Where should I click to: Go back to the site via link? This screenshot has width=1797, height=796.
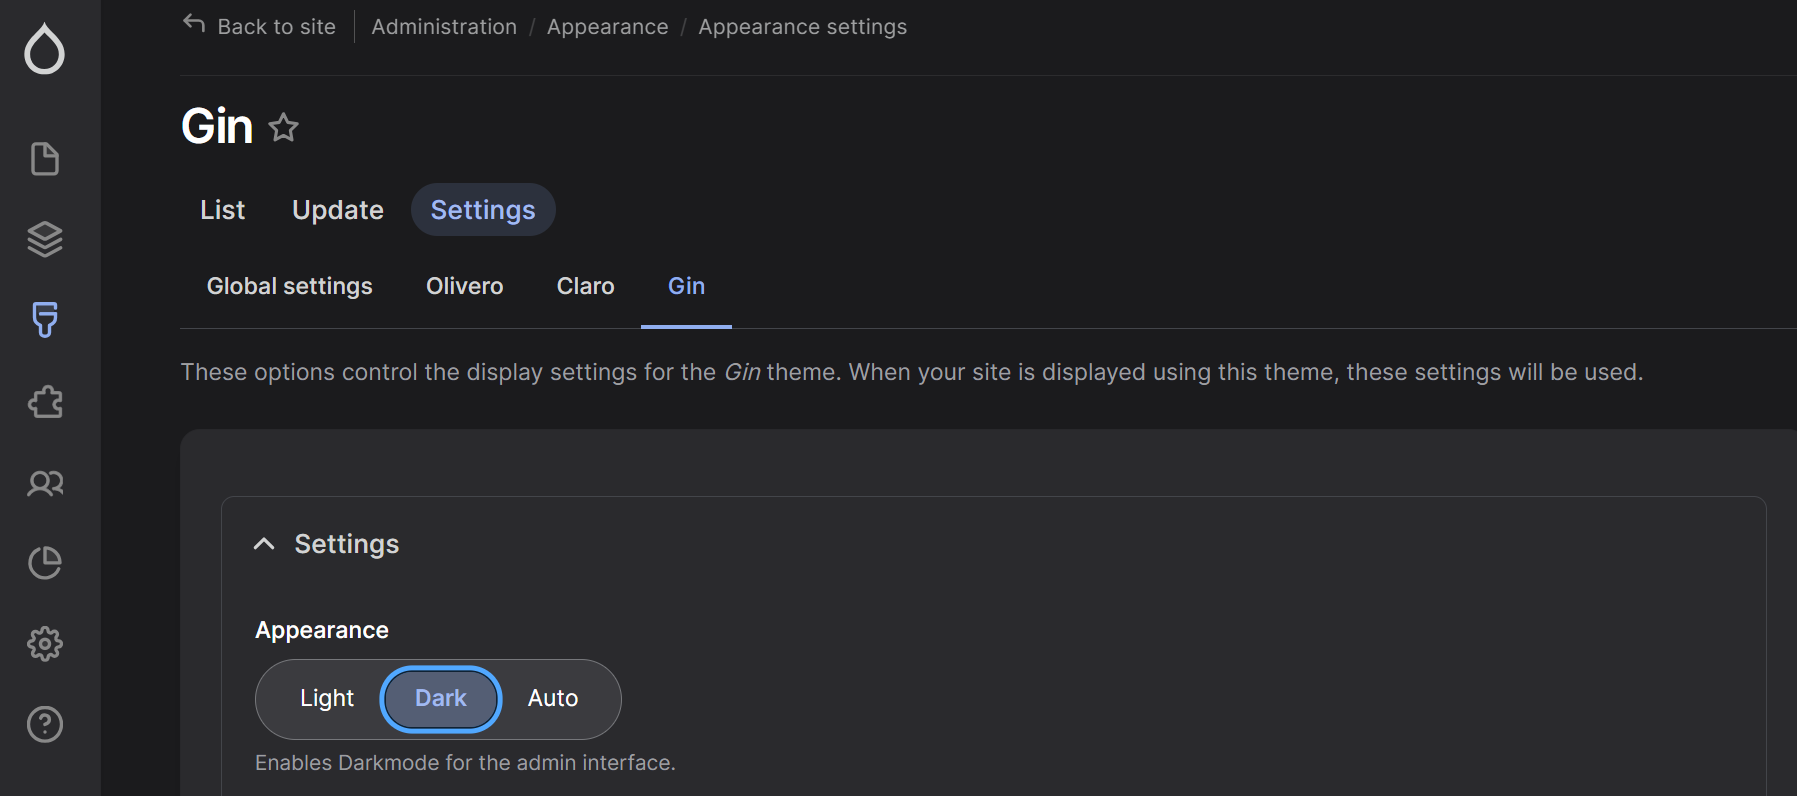276,27
